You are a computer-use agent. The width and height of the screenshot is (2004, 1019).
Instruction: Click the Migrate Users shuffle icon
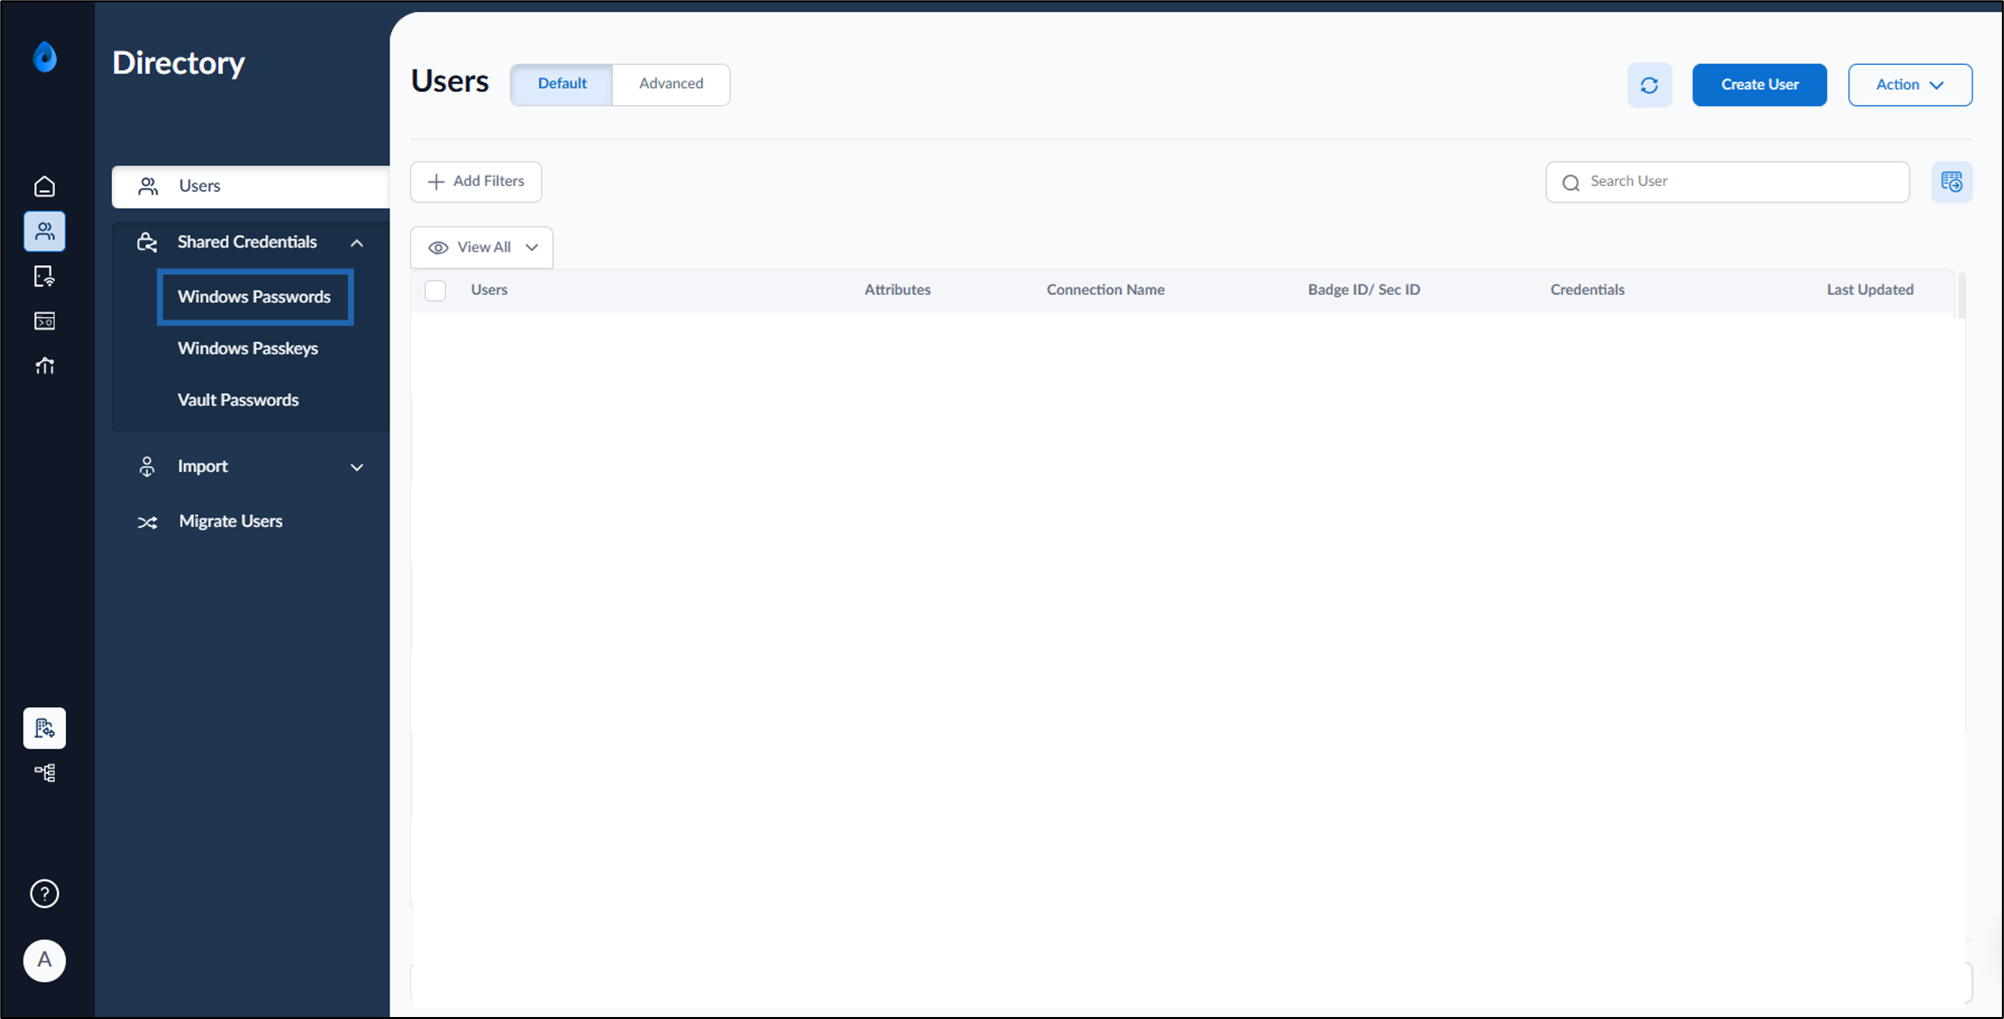[x=147, y=522]
